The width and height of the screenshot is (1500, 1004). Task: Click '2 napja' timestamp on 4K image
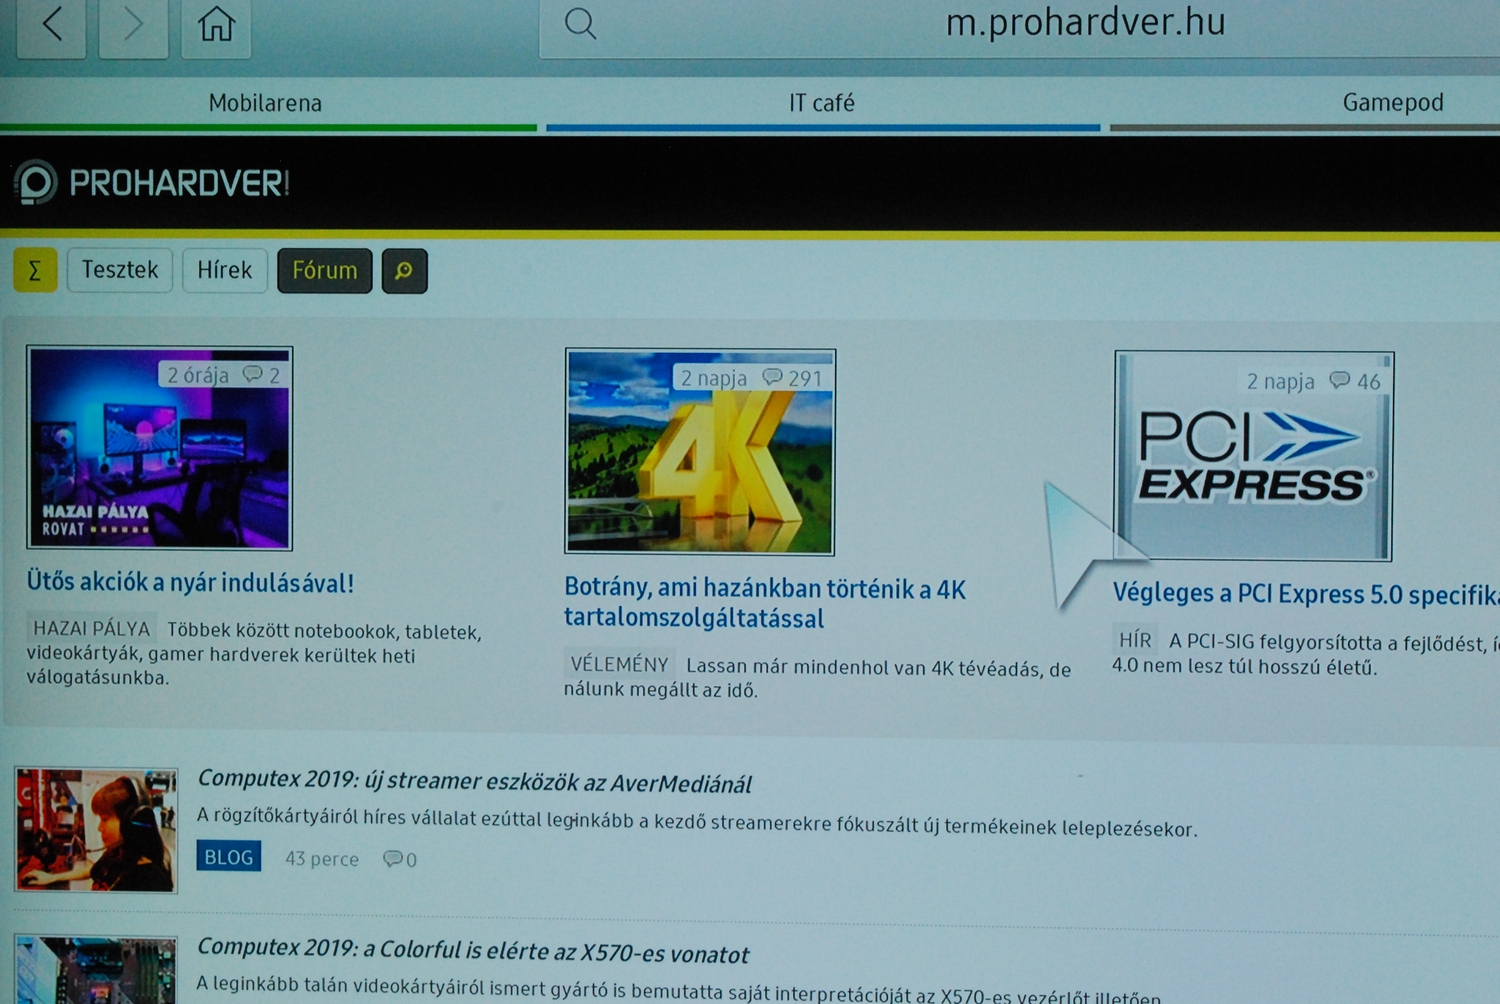[x=714, y=378]
